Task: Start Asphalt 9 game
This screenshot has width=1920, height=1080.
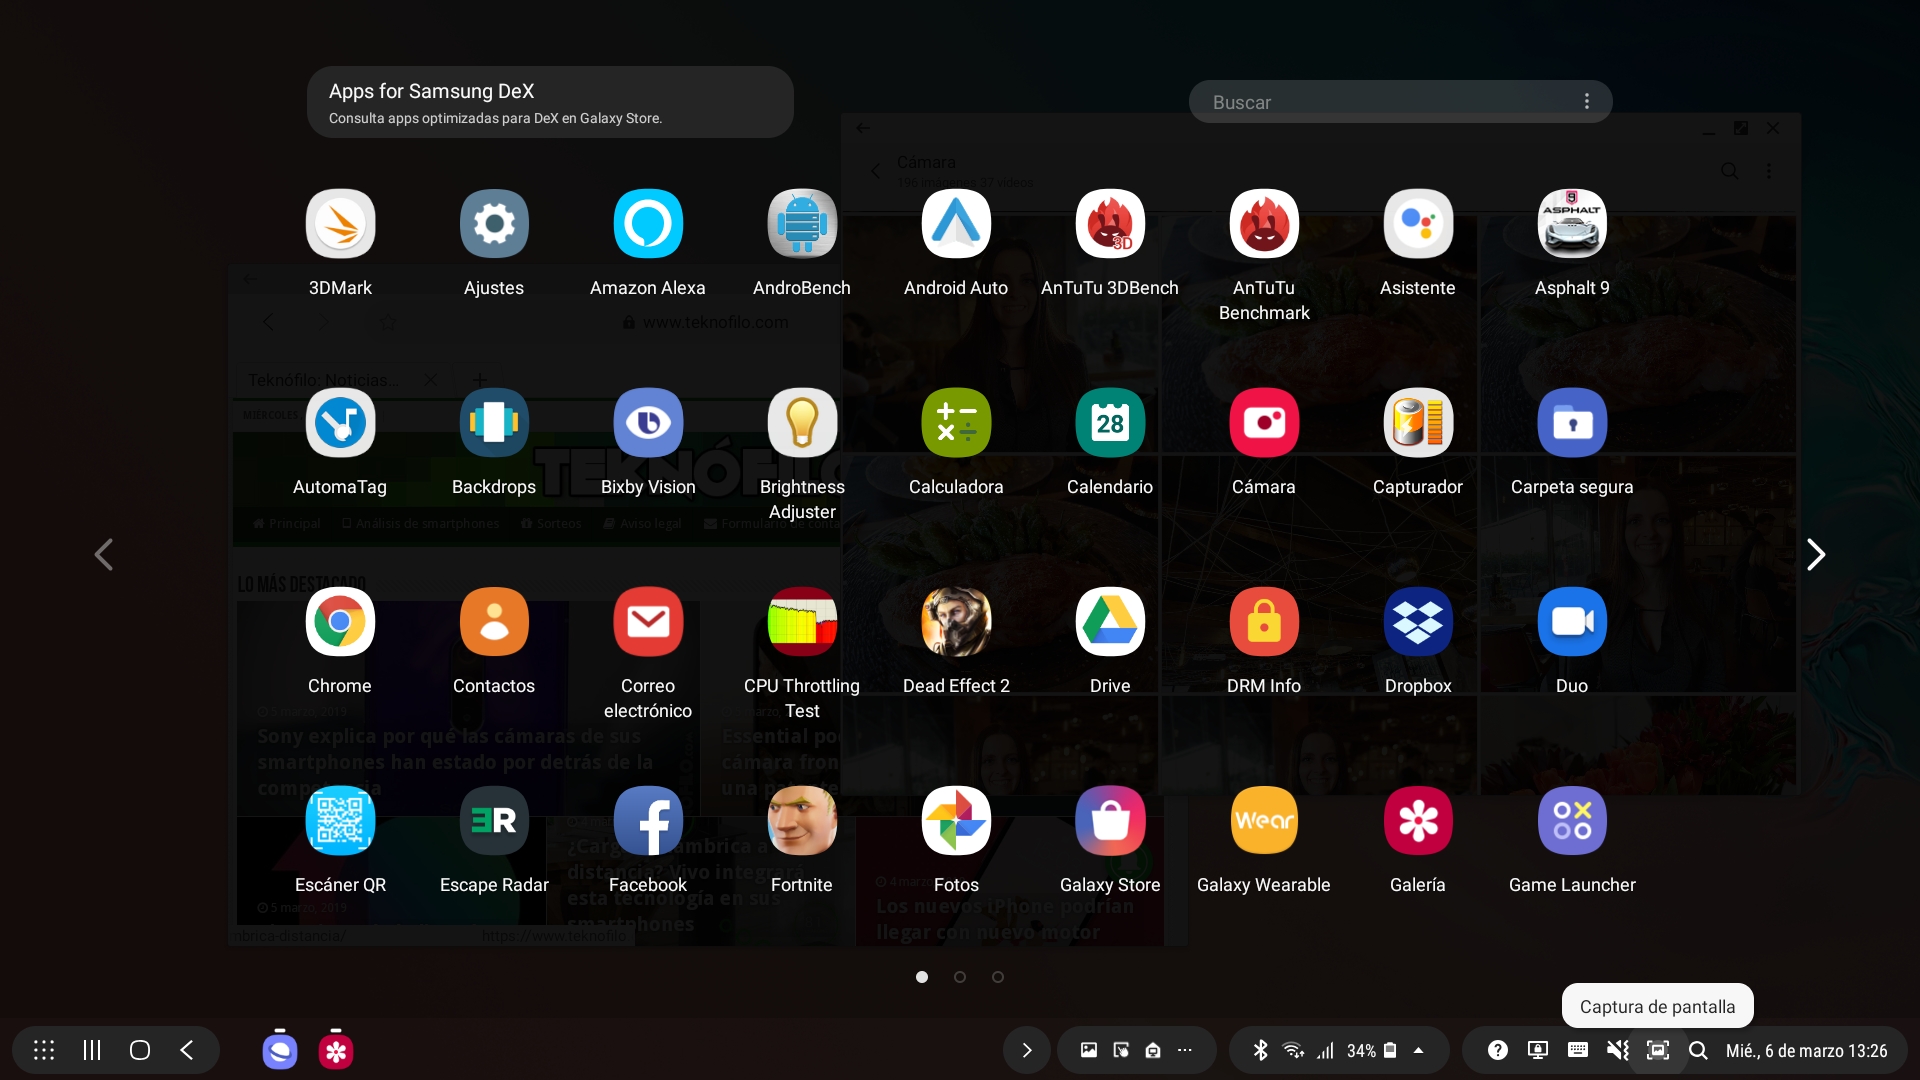Action: [x=1572, y=224]
